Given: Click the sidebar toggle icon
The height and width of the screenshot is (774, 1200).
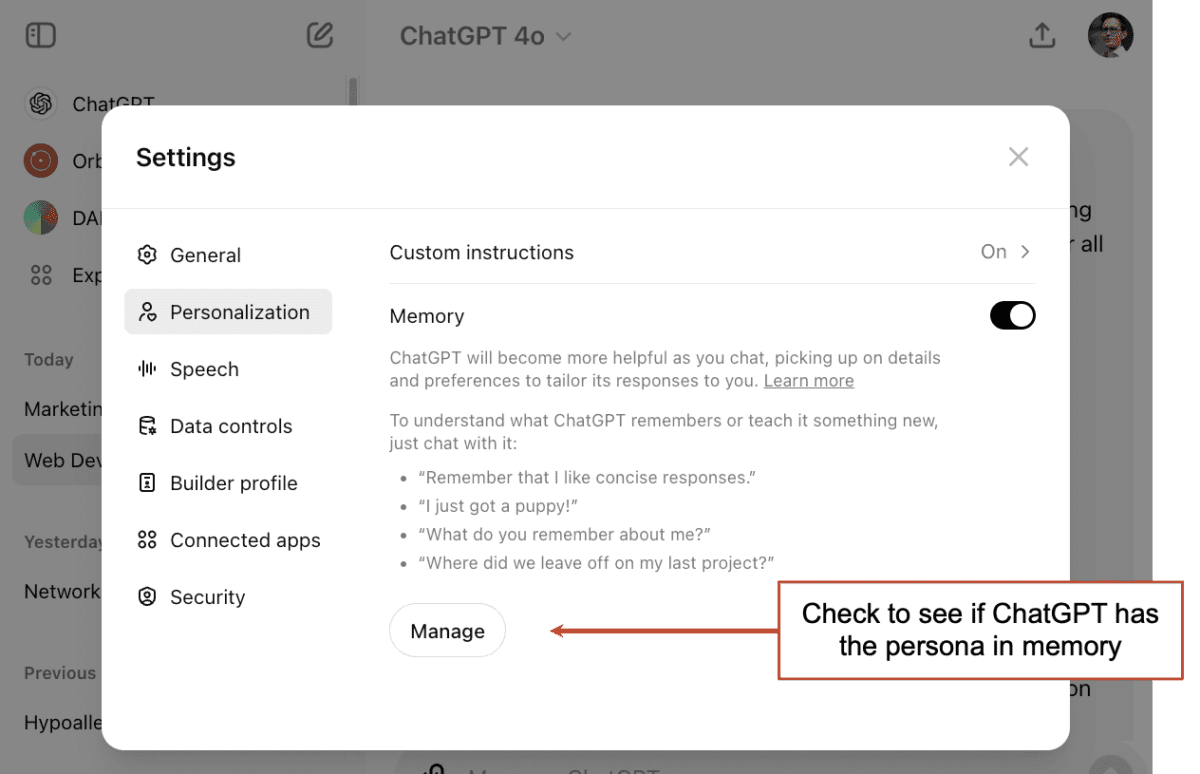Looking at the screenshot, I should [41, 36].
